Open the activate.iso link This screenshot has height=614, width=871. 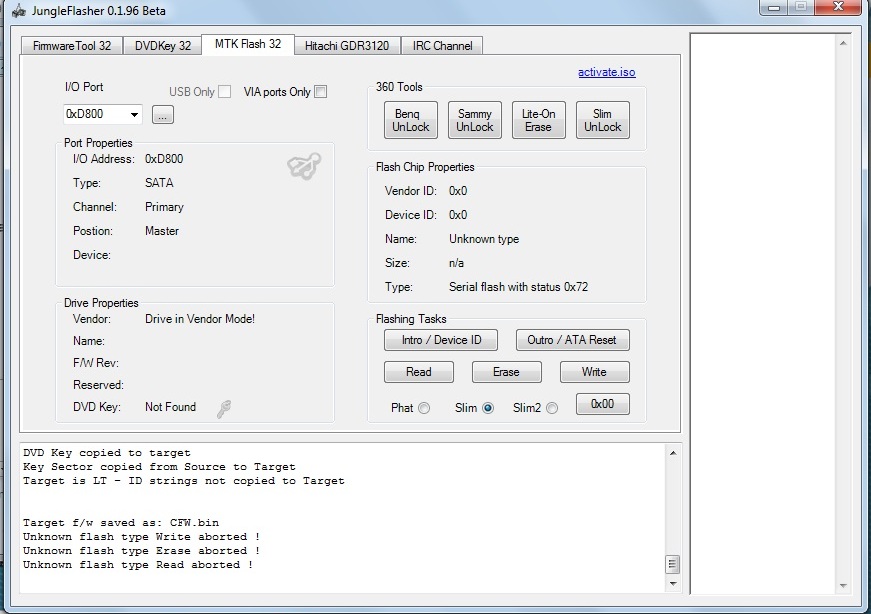click(606, 72)
